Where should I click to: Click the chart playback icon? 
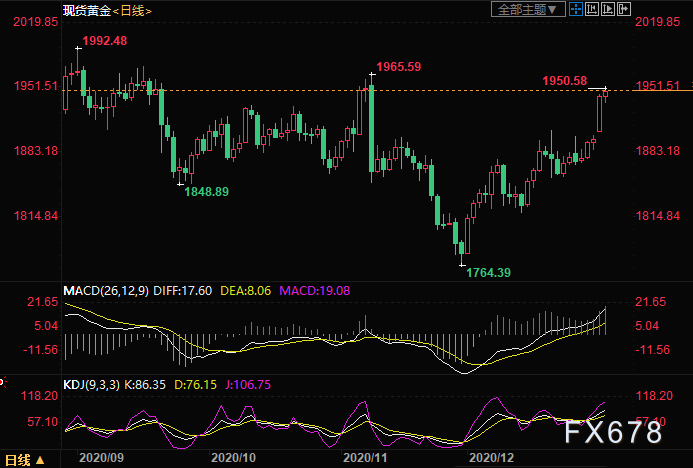(x=607, y=9)
